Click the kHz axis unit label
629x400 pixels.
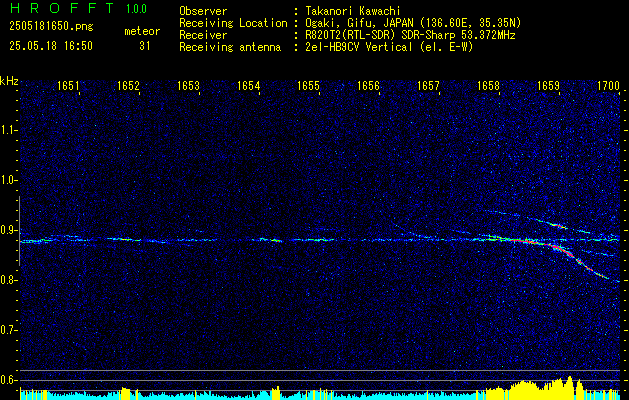(x=9, y=81)
